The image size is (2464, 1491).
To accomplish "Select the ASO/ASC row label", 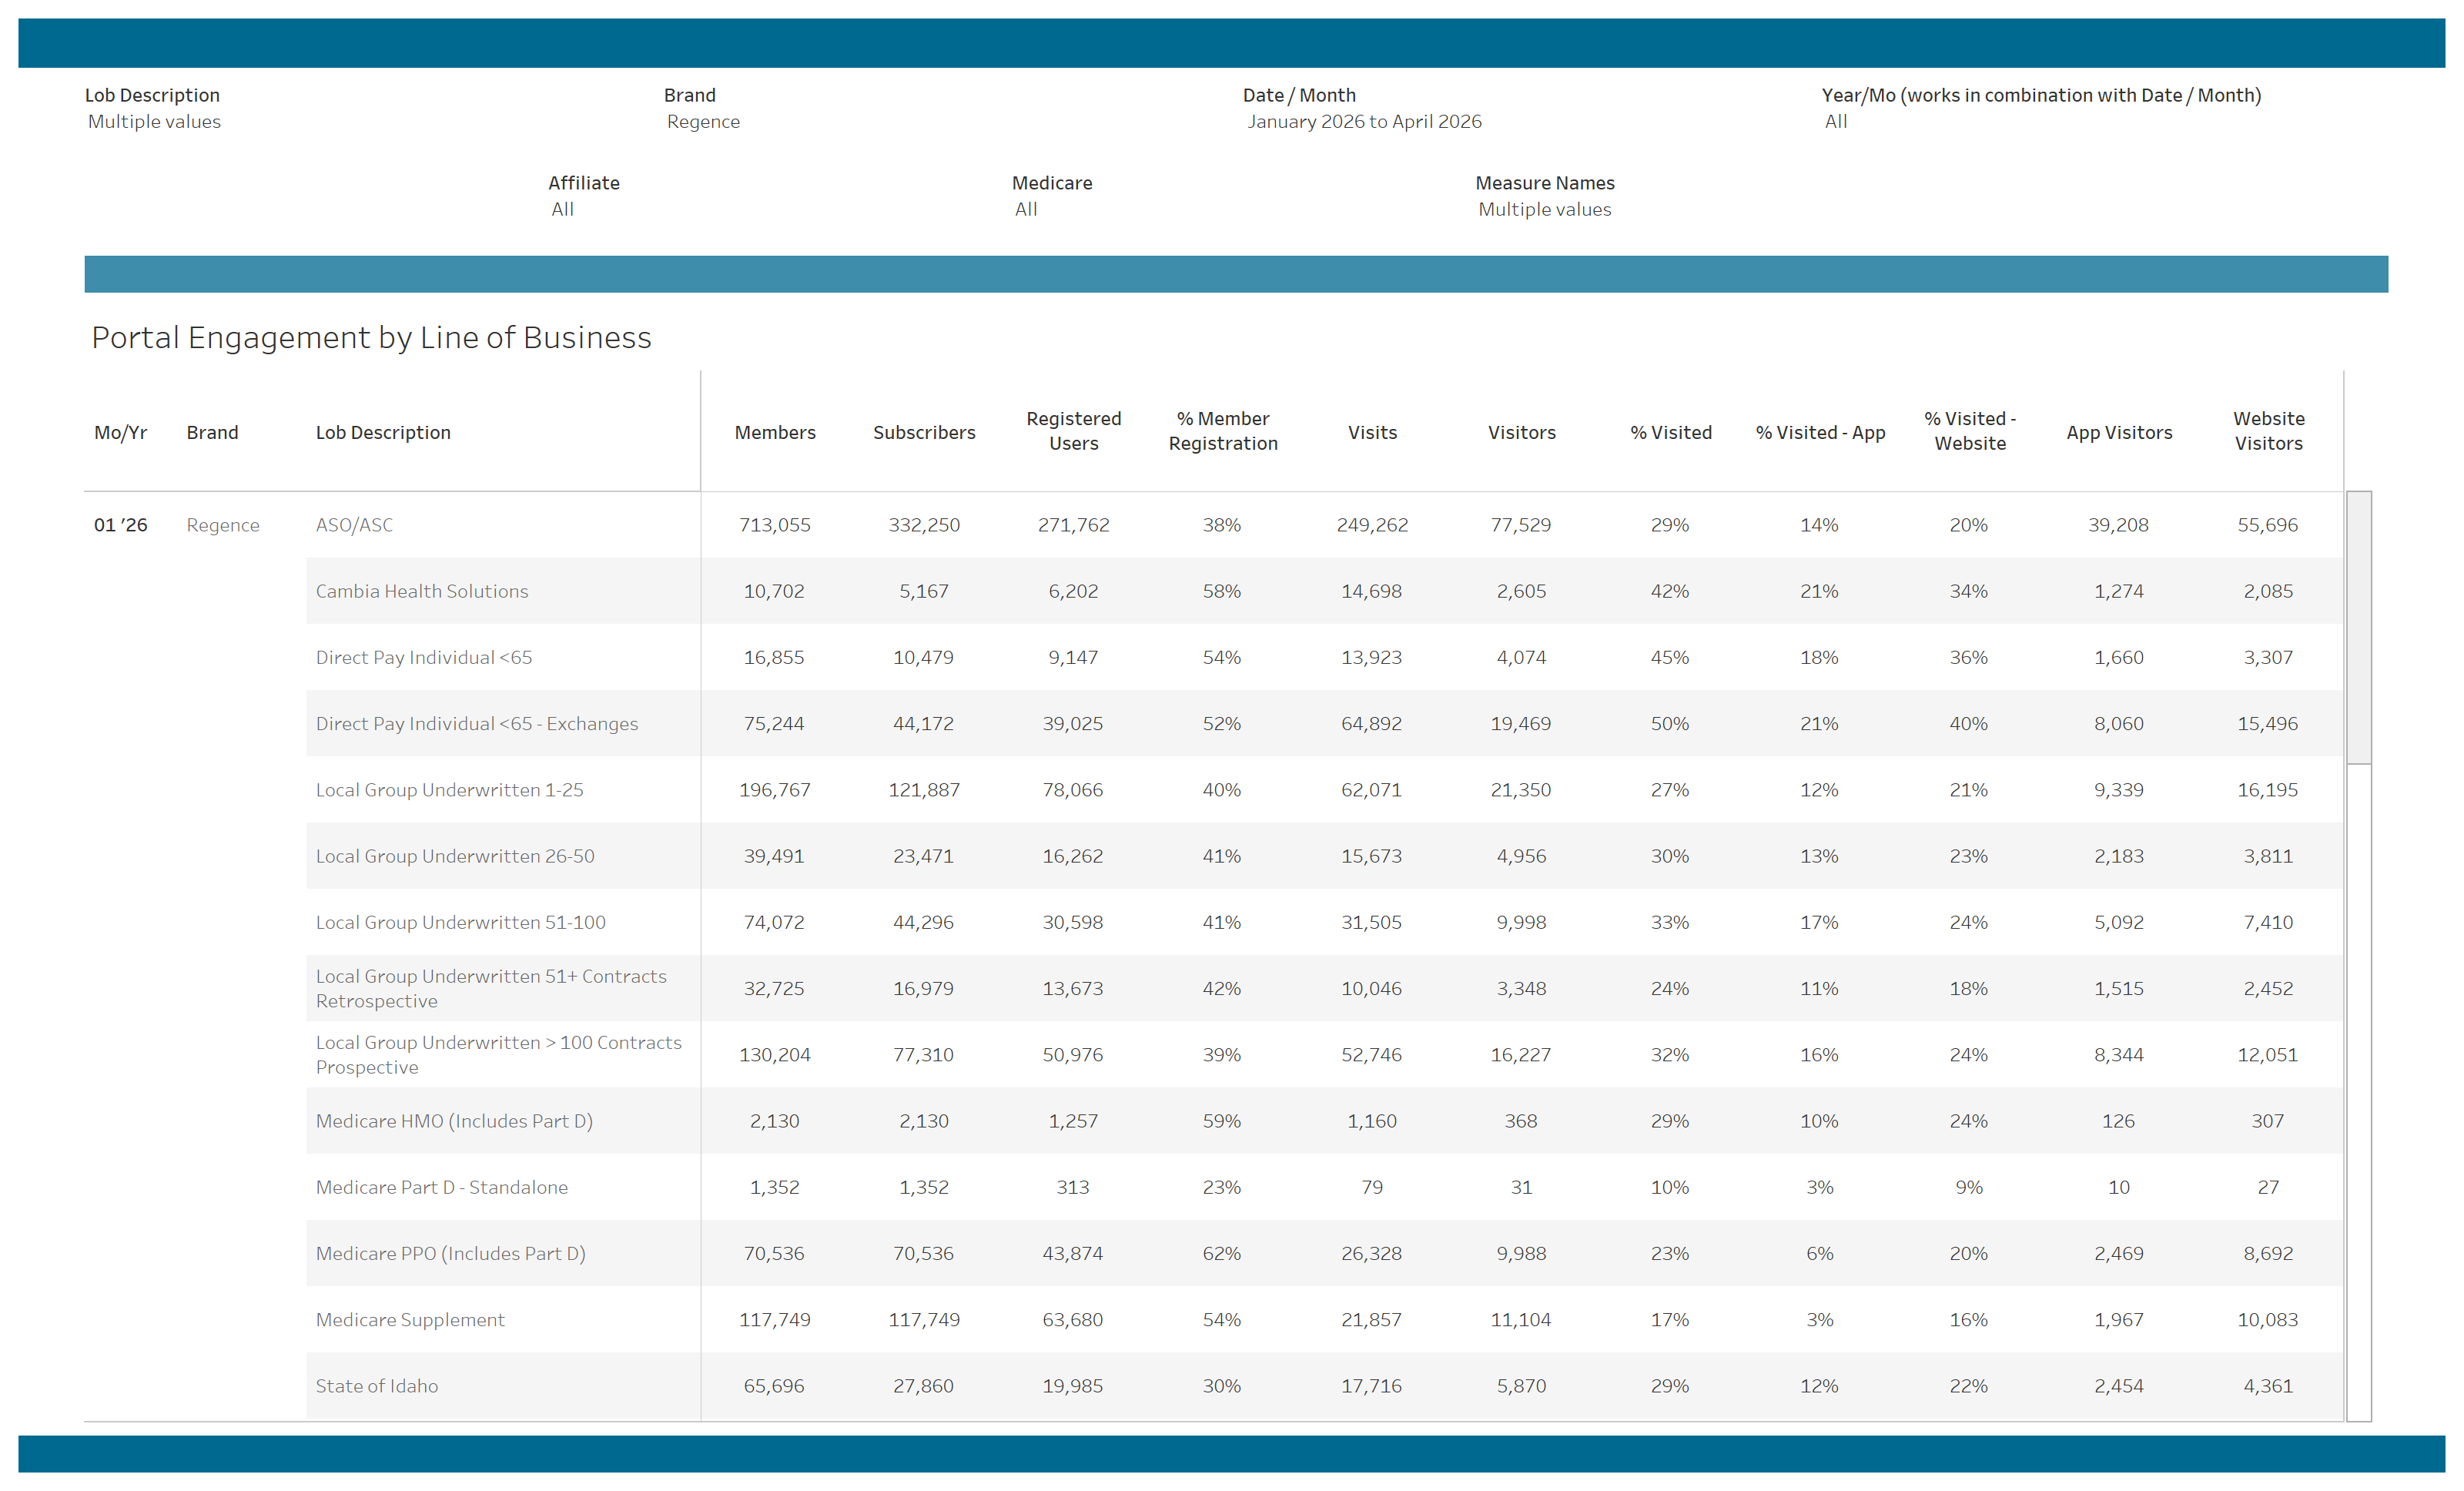I will tap(354, 525).
